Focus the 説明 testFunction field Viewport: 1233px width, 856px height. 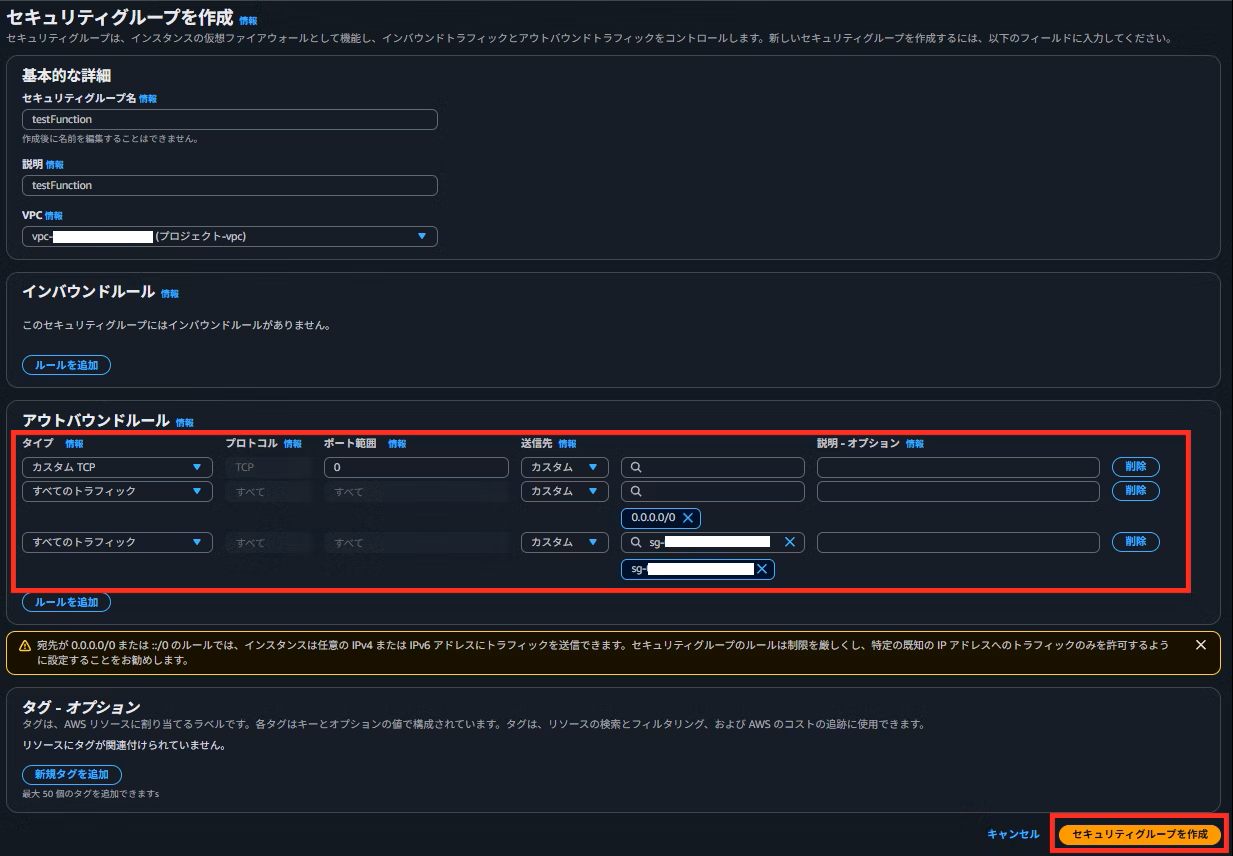point(230,185)
